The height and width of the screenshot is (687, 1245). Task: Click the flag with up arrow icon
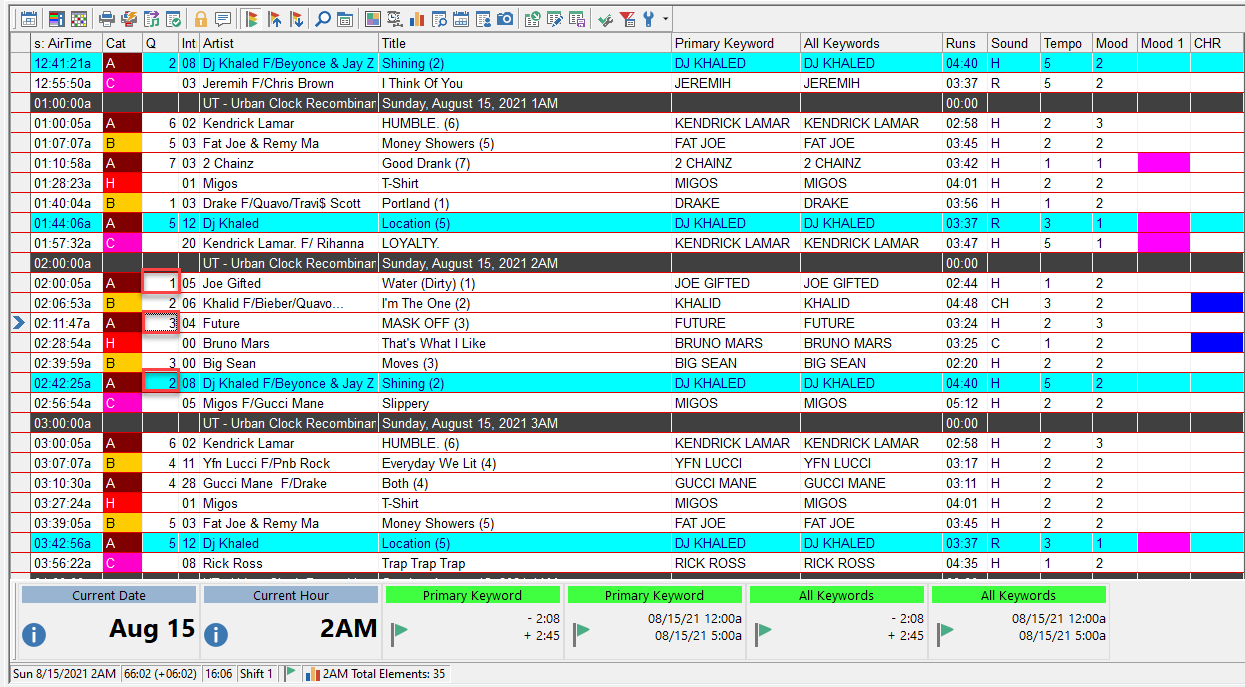(x=275, y=19)
